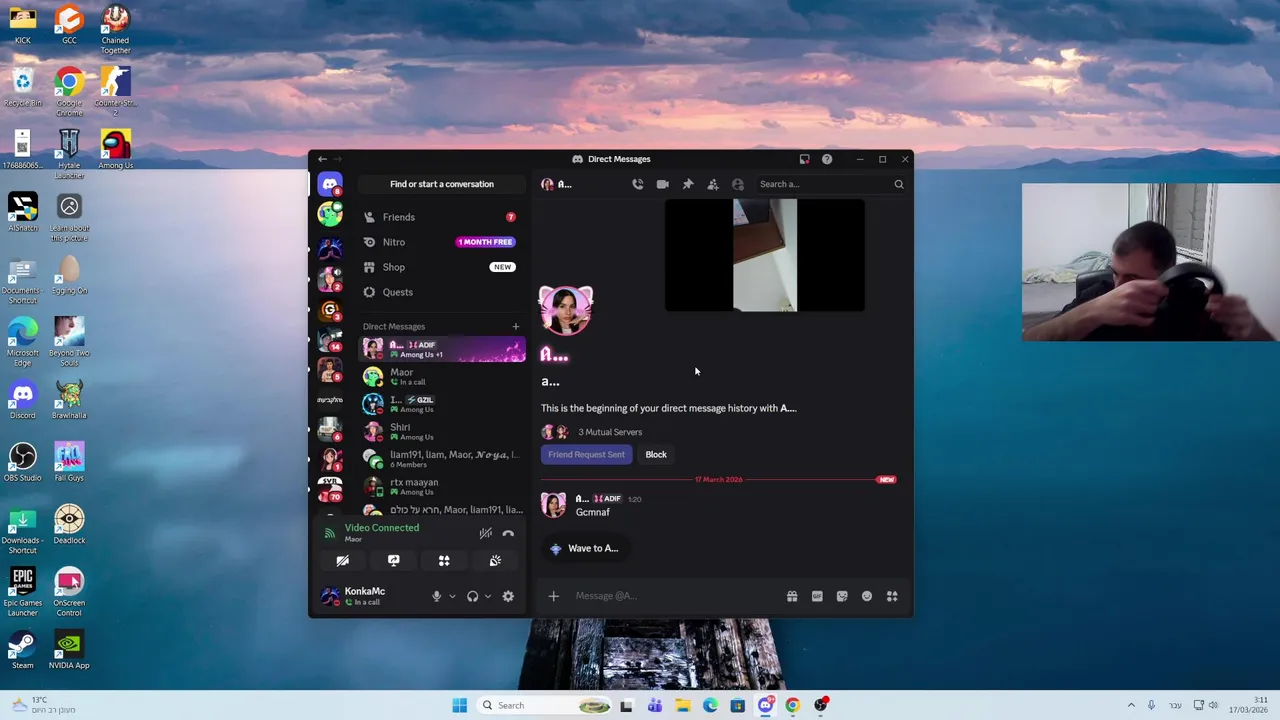Open the green-avatar server below the home icon

330,214
